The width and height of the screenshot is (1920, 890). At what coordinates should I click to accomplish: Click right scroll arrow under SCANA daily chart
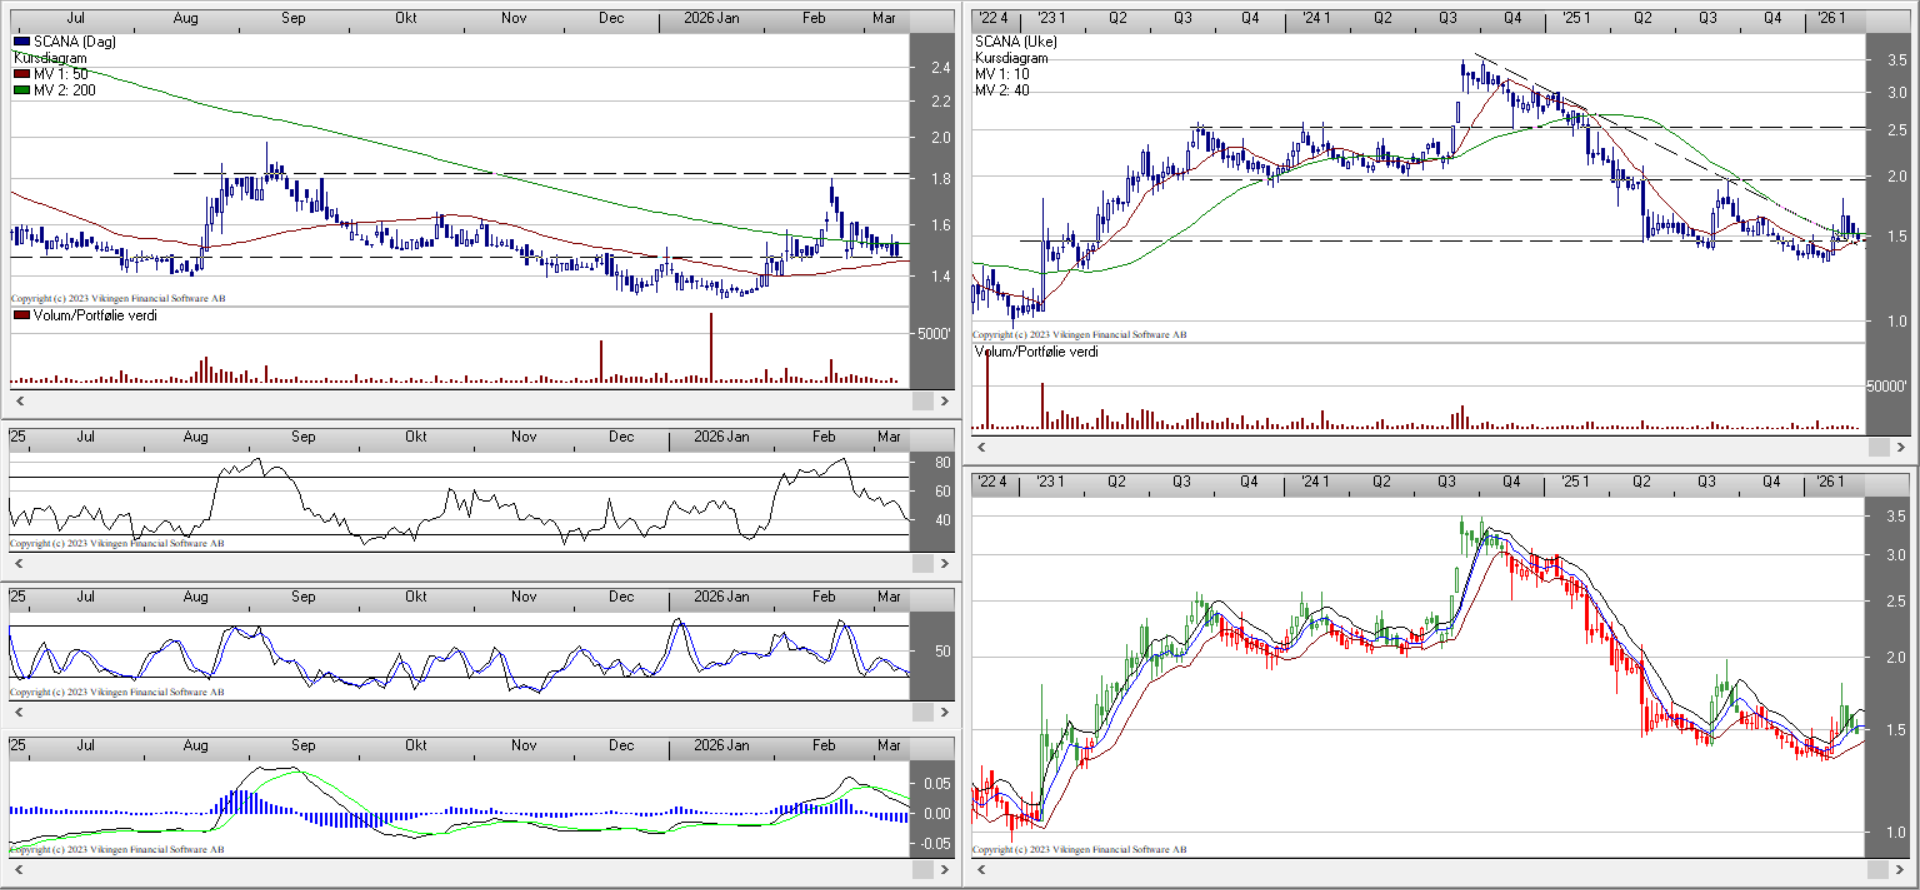(x=944, y=401)
